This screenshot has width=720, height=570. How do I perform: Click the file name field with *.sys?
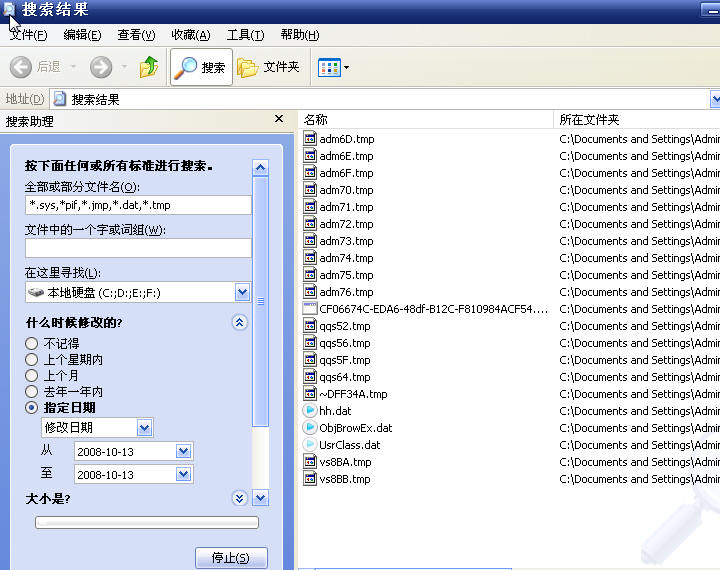[138, 205]
